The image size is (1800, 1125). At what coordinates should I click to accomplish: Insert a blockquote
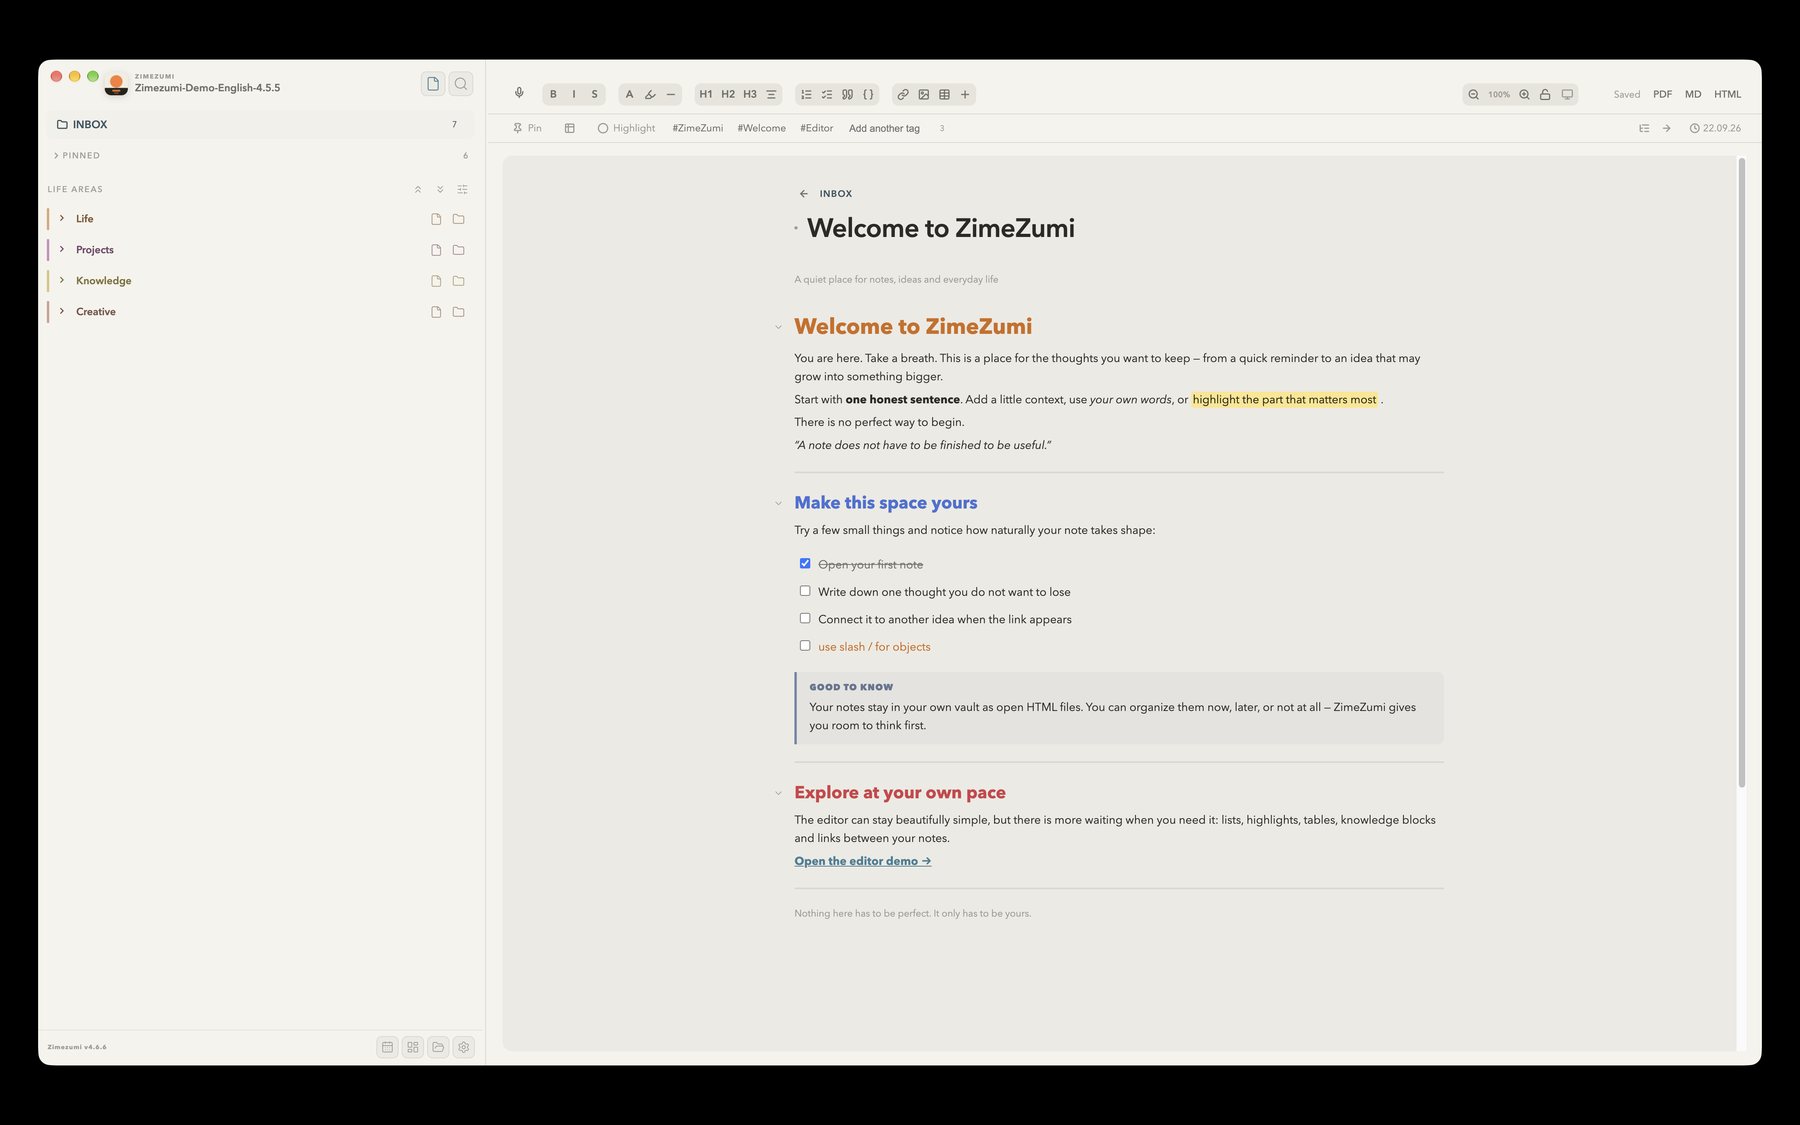(x=847, y=94)
